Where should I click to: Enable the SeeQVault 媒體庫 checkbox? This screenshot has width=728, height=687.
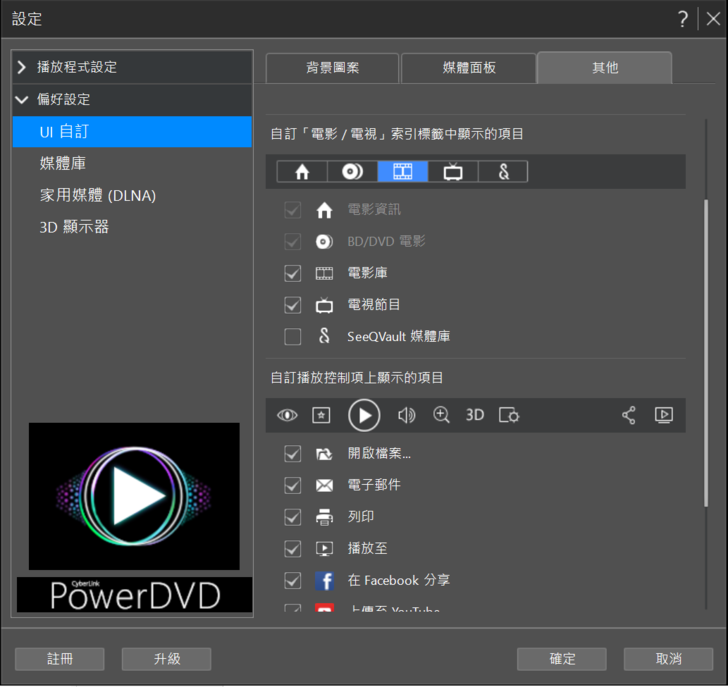(x=293, y=337)
